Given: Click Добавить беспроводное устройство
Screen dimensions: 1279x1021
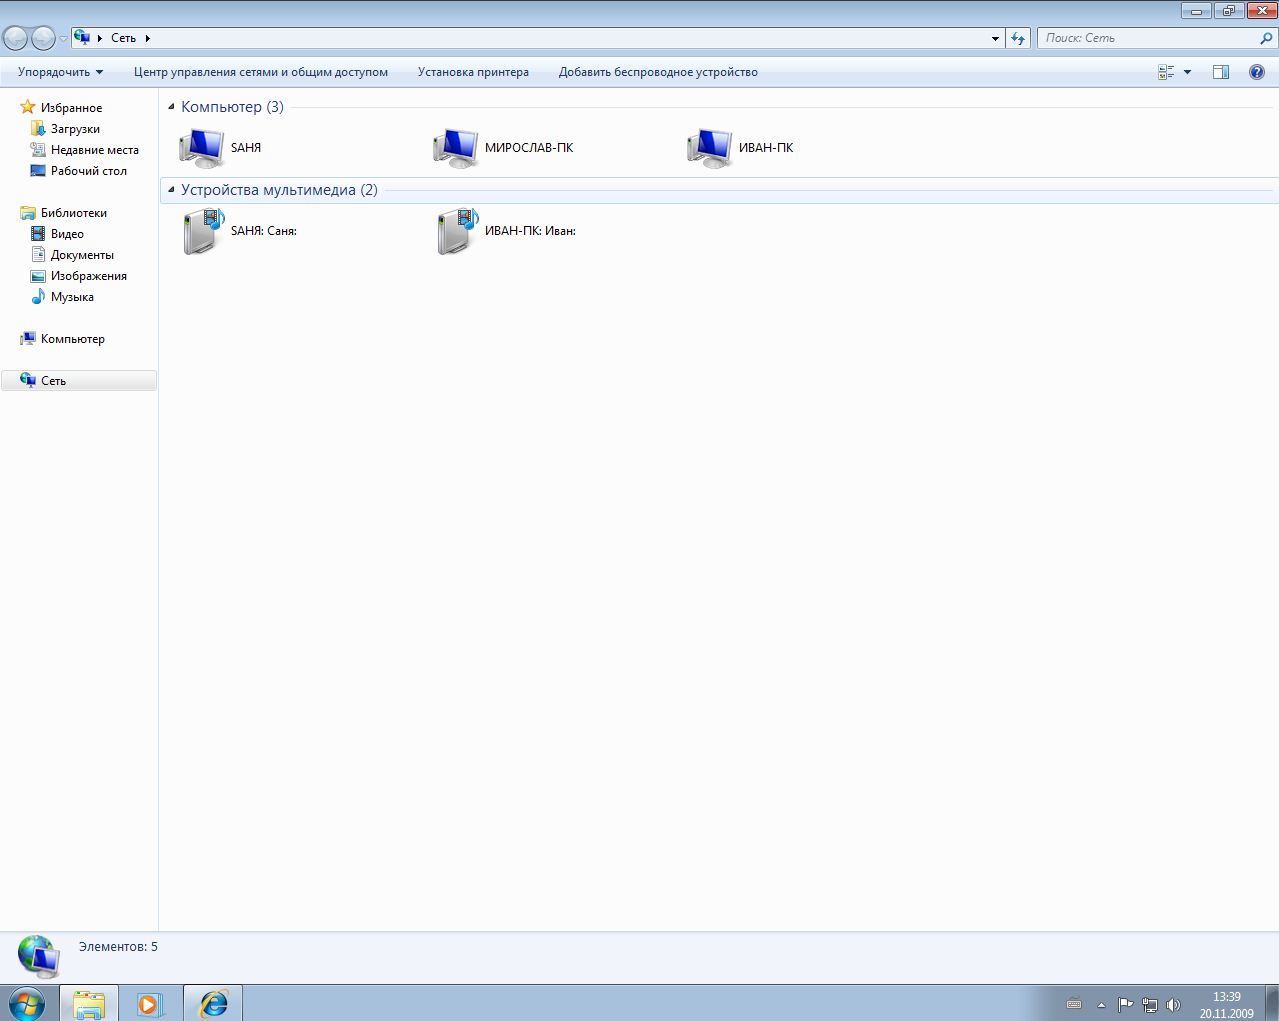Looking at the screenshot, I should tap(658, 72).
